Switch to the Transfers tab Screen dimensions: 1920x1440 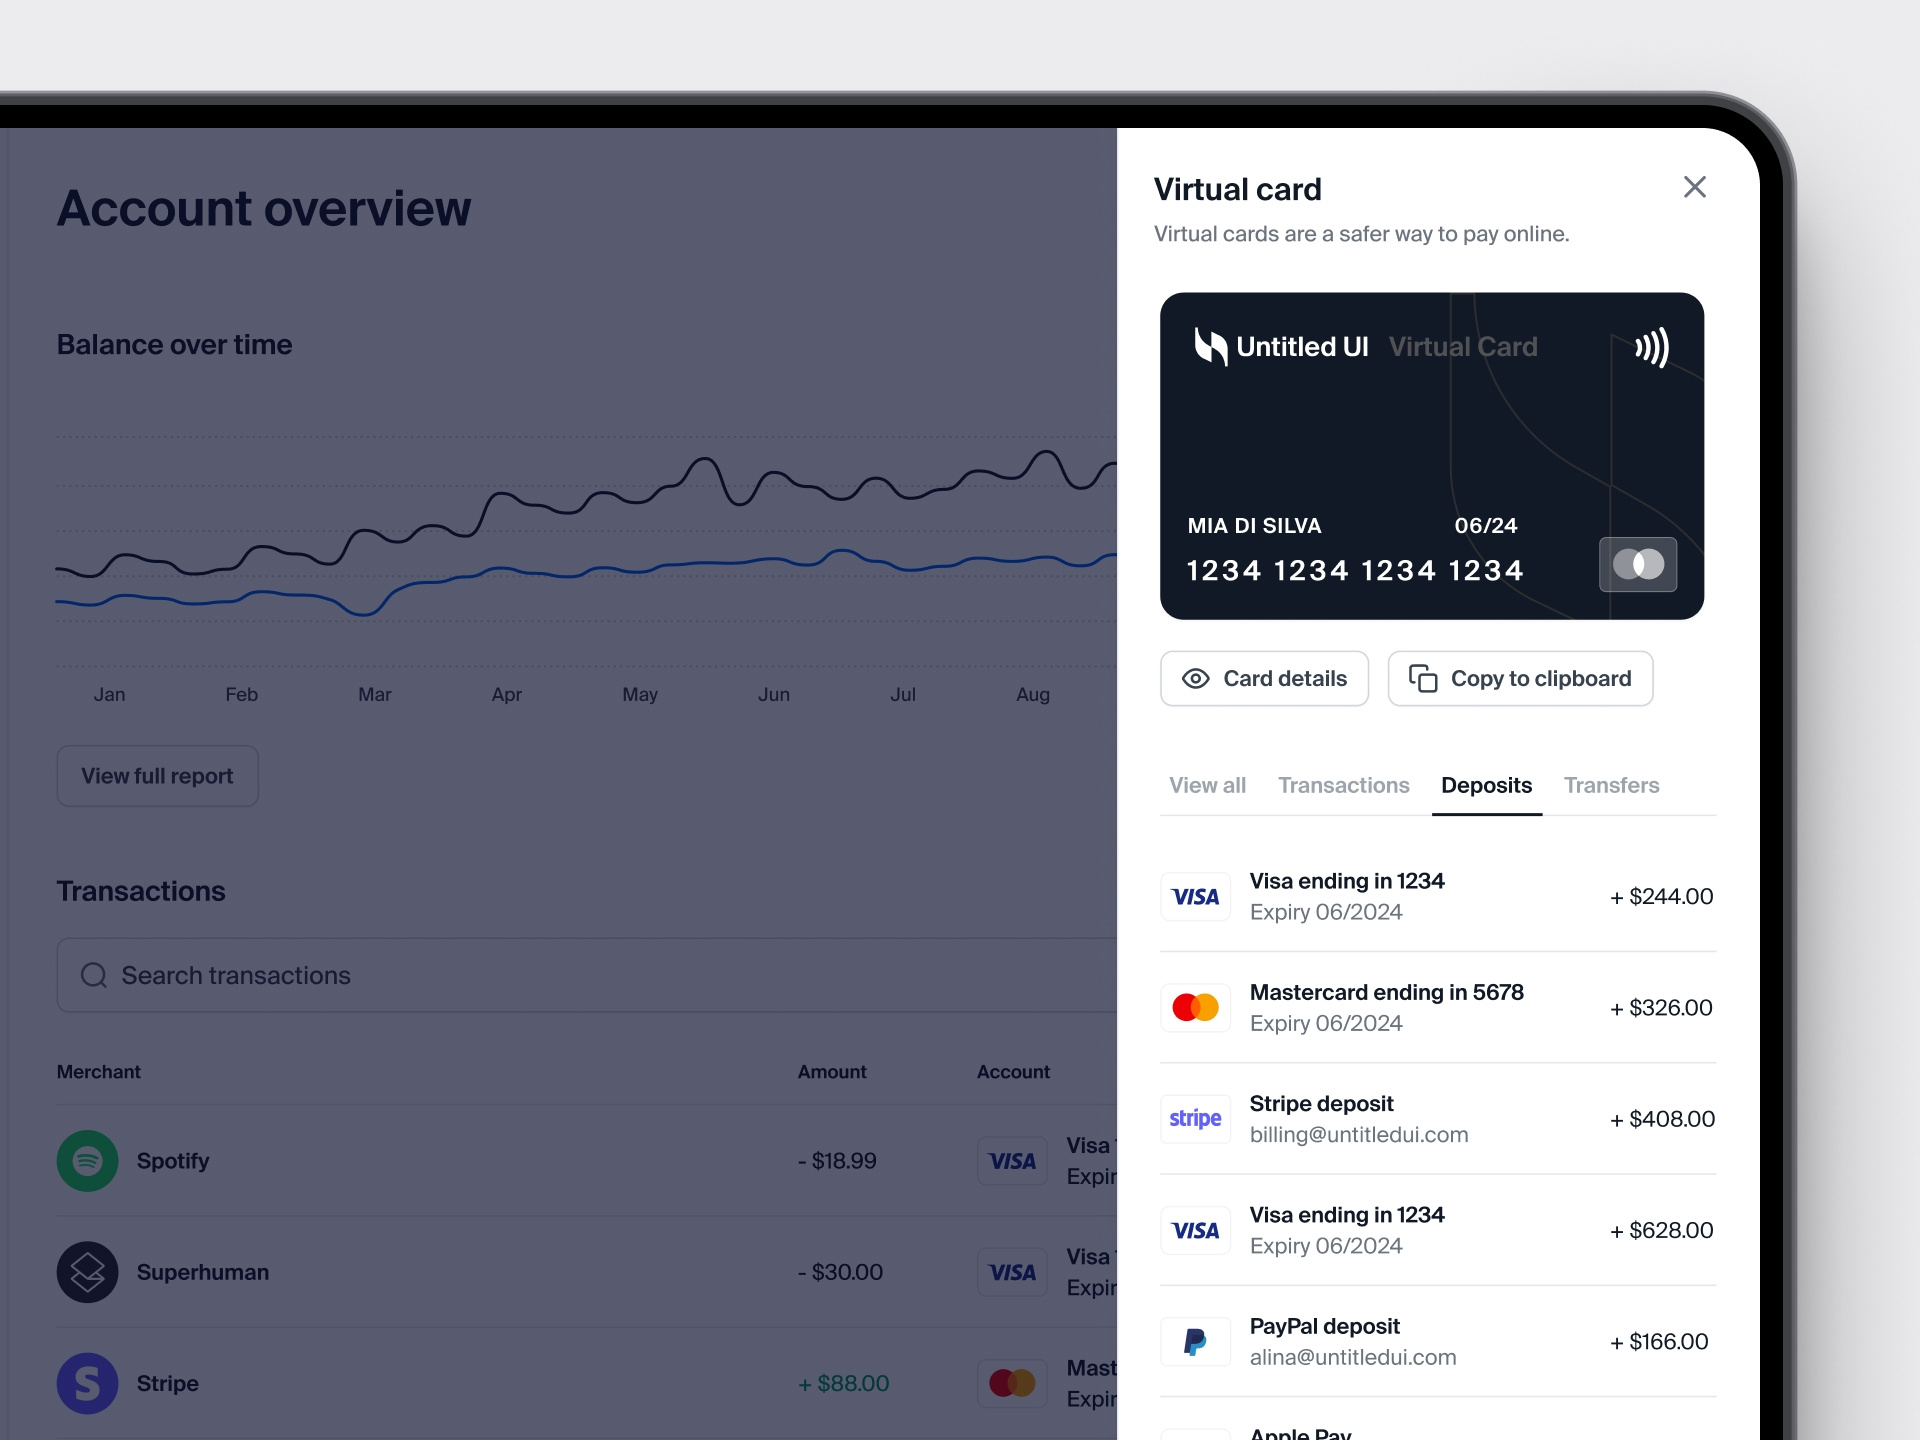1611,786
